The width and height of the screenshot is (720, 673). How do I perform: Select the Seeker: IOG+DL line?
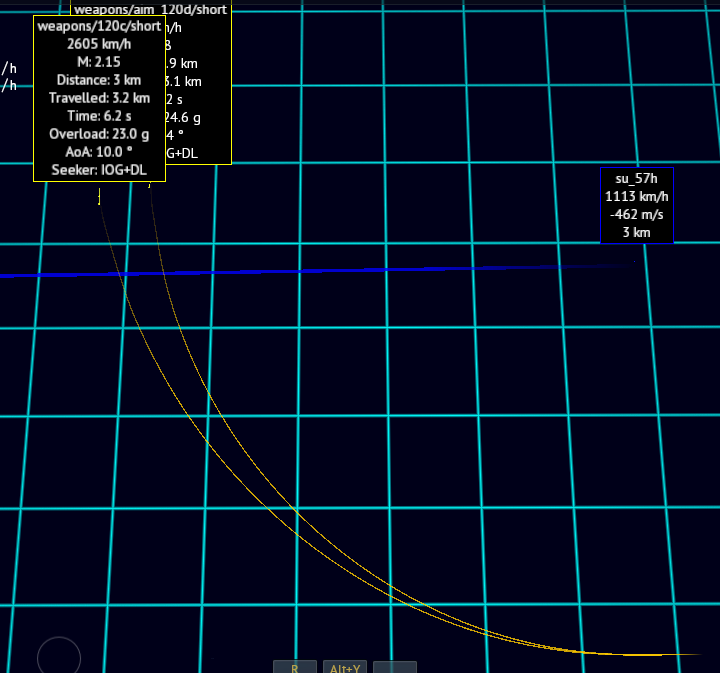click(99, 170)
